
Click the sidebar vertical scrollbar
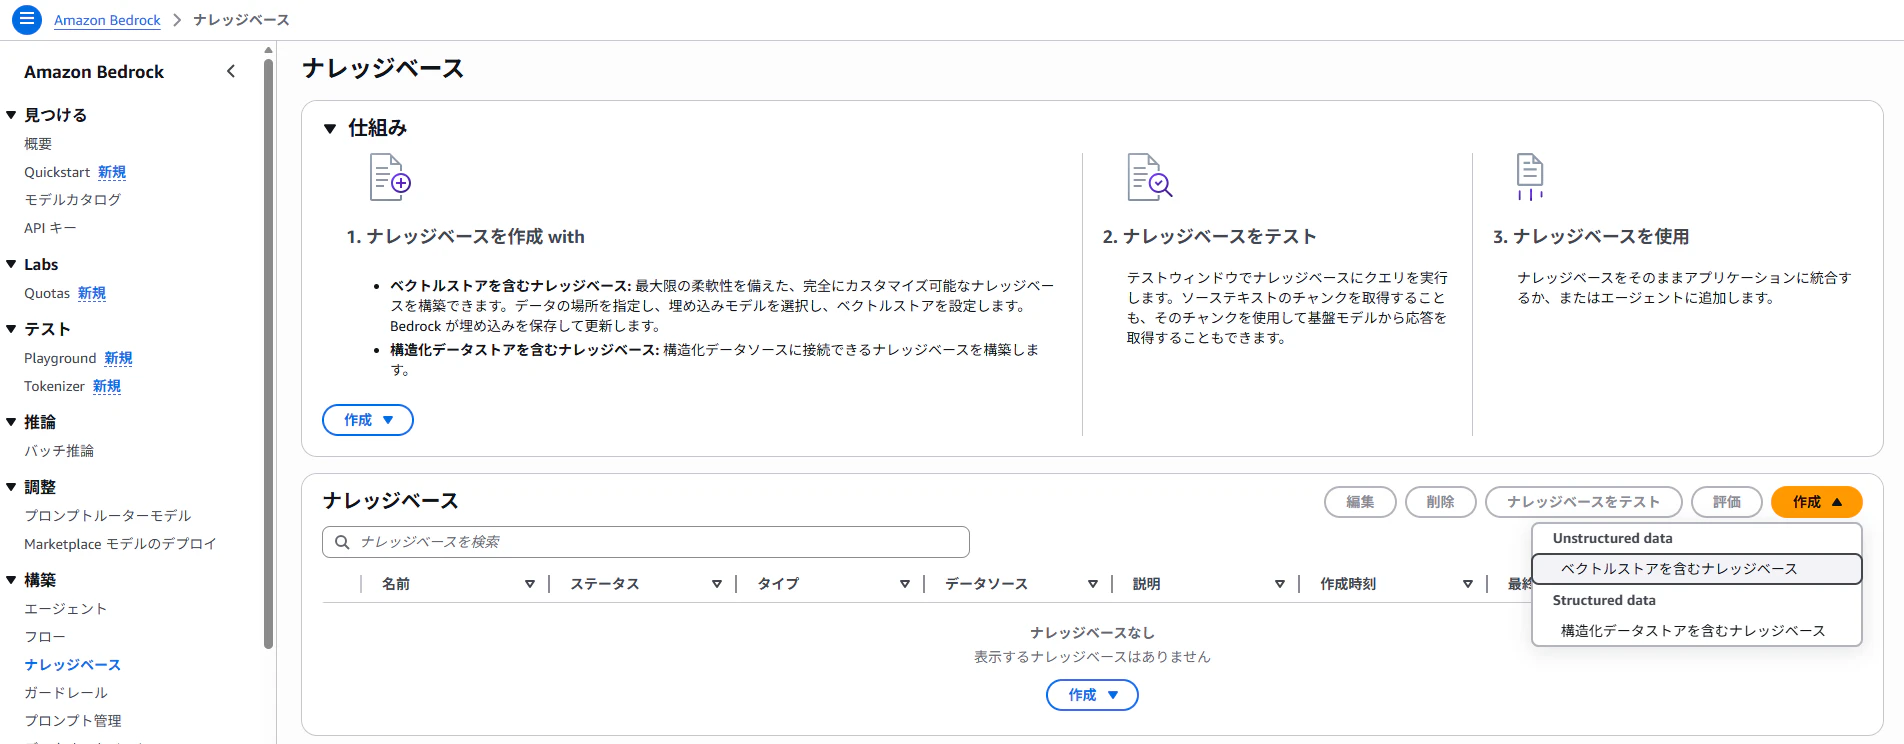[x=268, y=355]
